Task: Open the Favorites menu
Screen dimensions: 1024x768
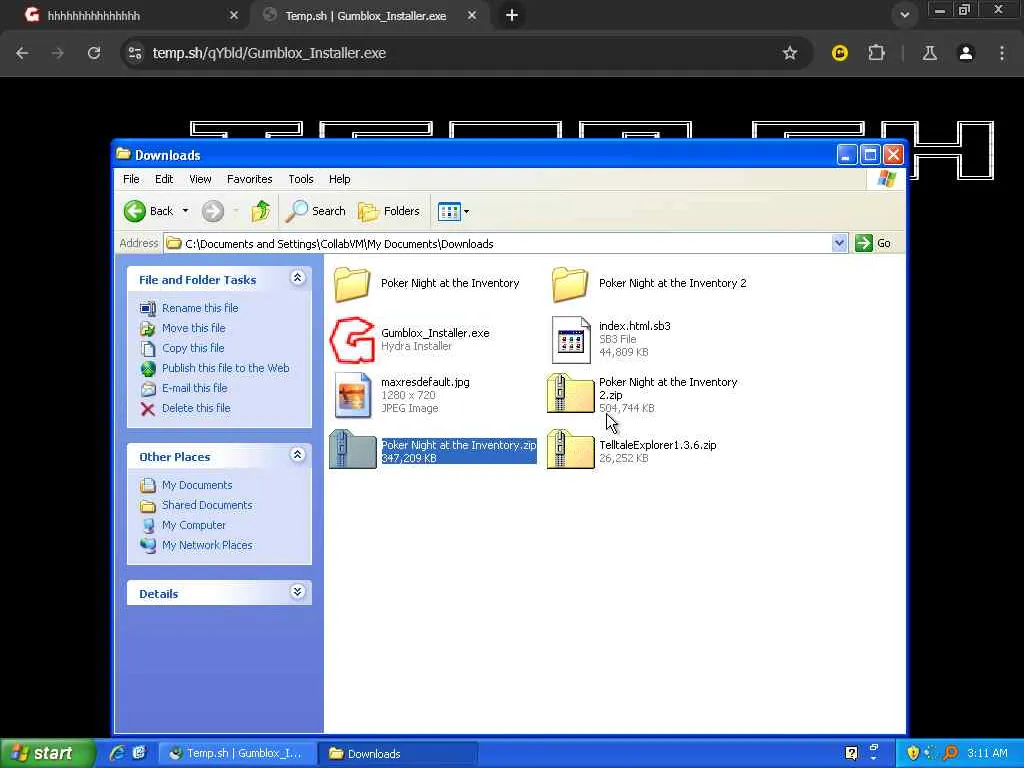Action: (249, 179)
